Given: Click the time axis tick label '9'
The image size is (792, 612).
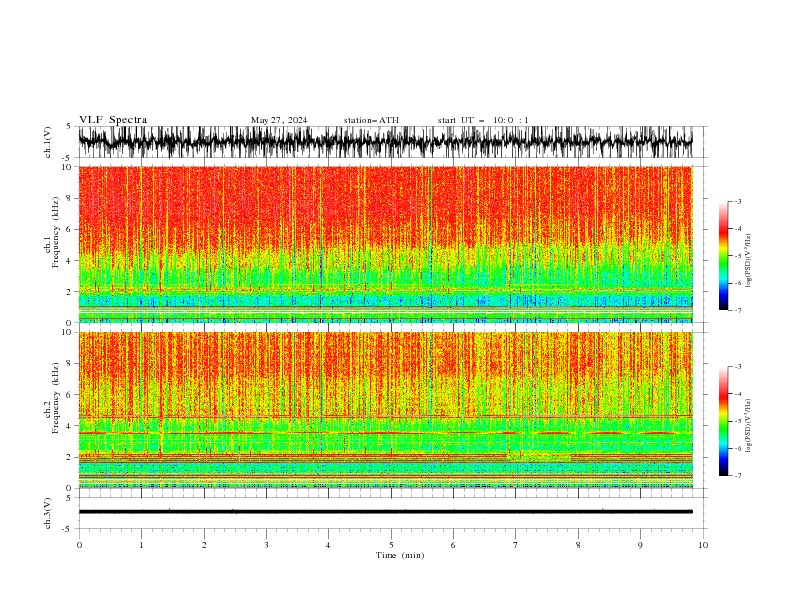Looking at the screenshot, I should tap(640, 545).
